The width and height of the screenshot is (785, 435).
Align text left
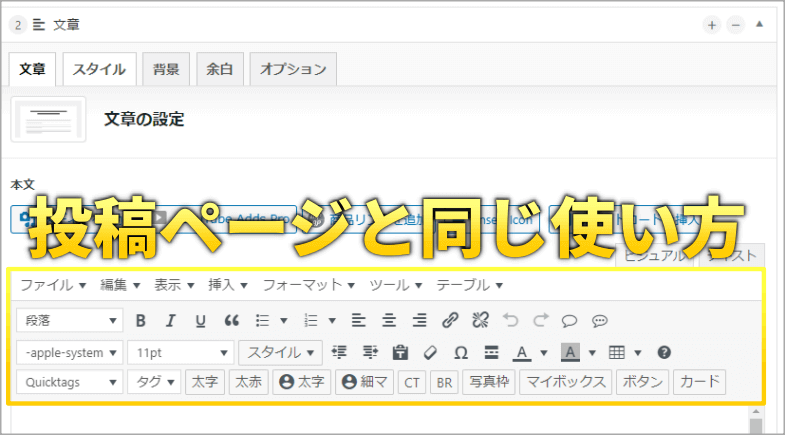point(358,320)
